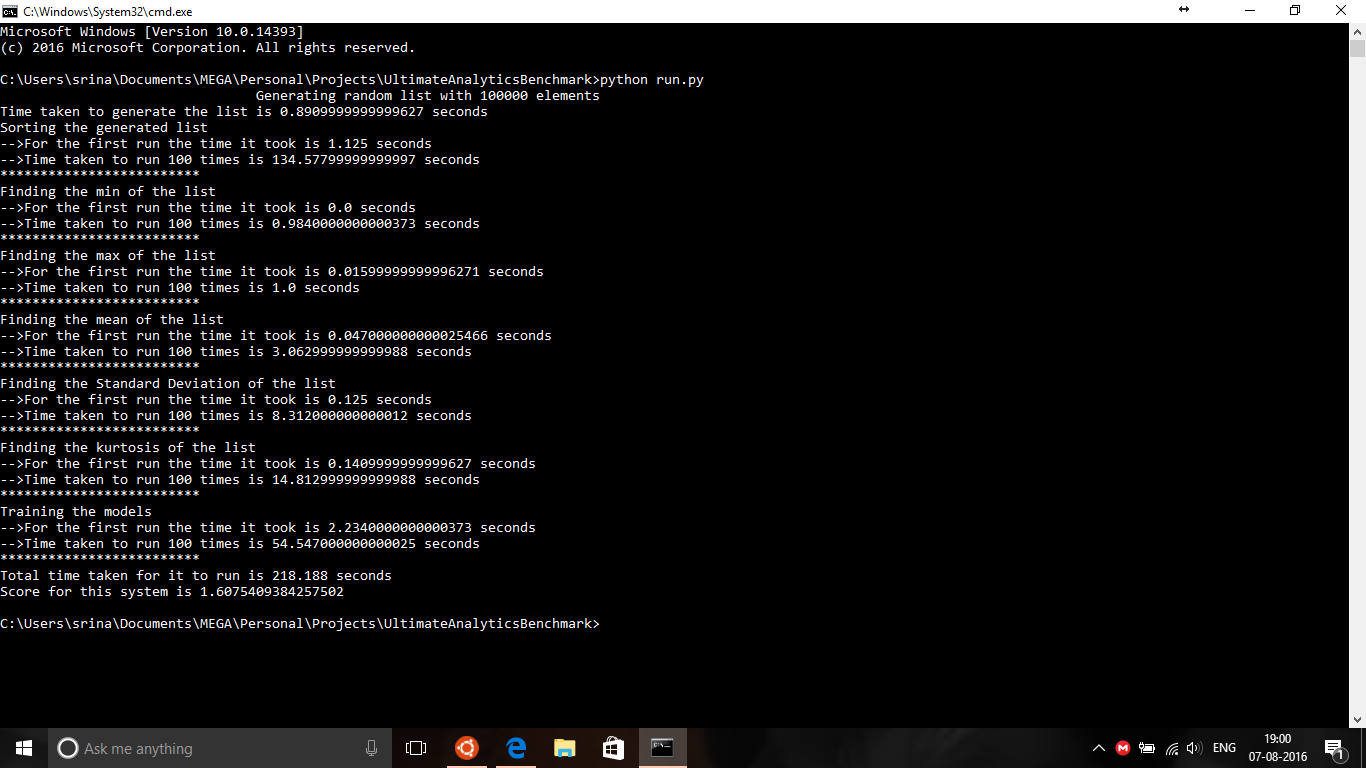Click 'Finding the max of the list' line
Viewport: 1366px width, 768px height.
point(108,256)
